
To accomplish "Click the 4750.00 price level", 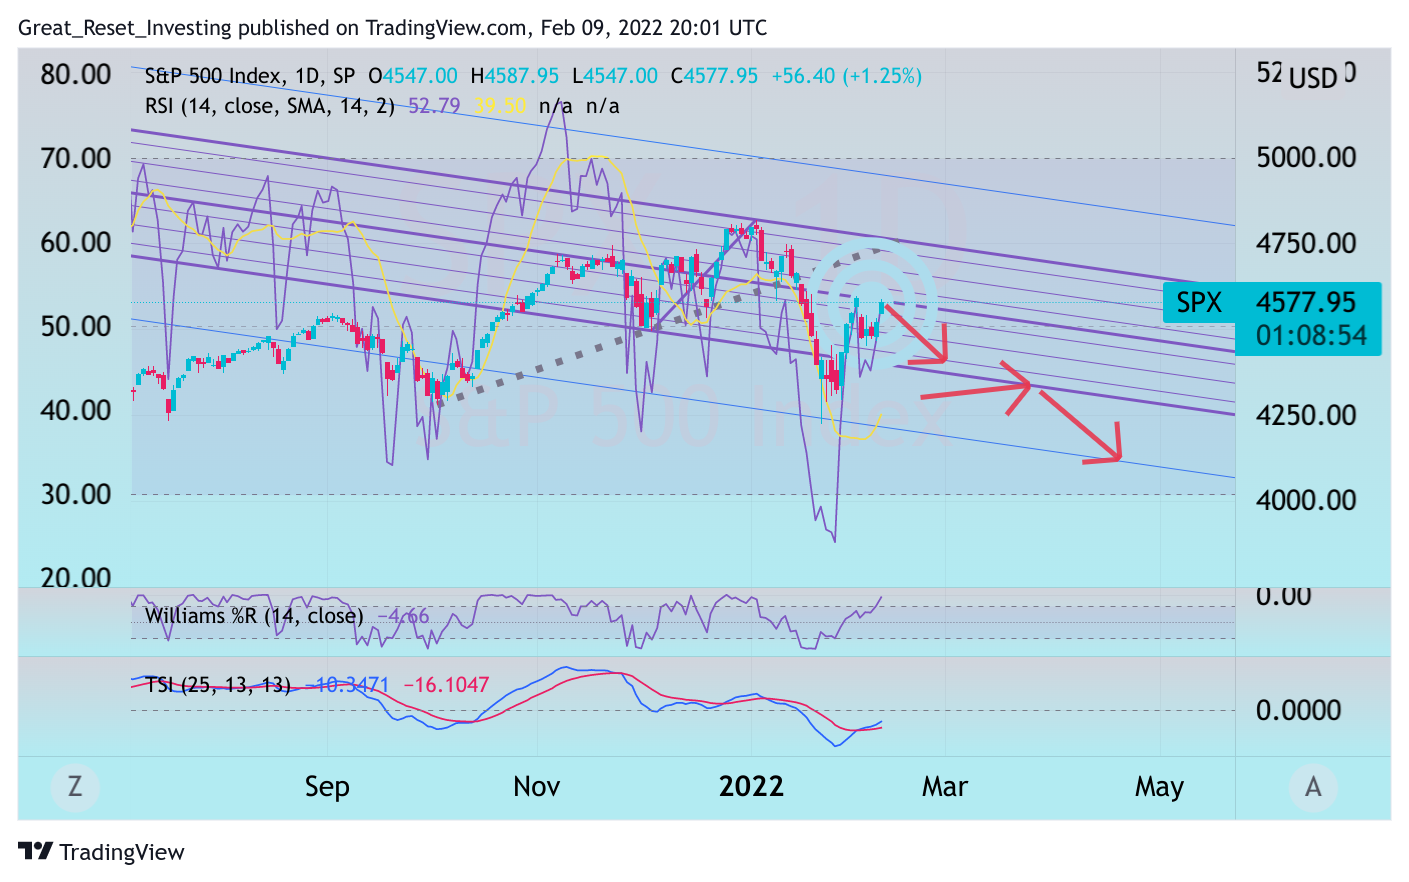I will [1306, 244].
